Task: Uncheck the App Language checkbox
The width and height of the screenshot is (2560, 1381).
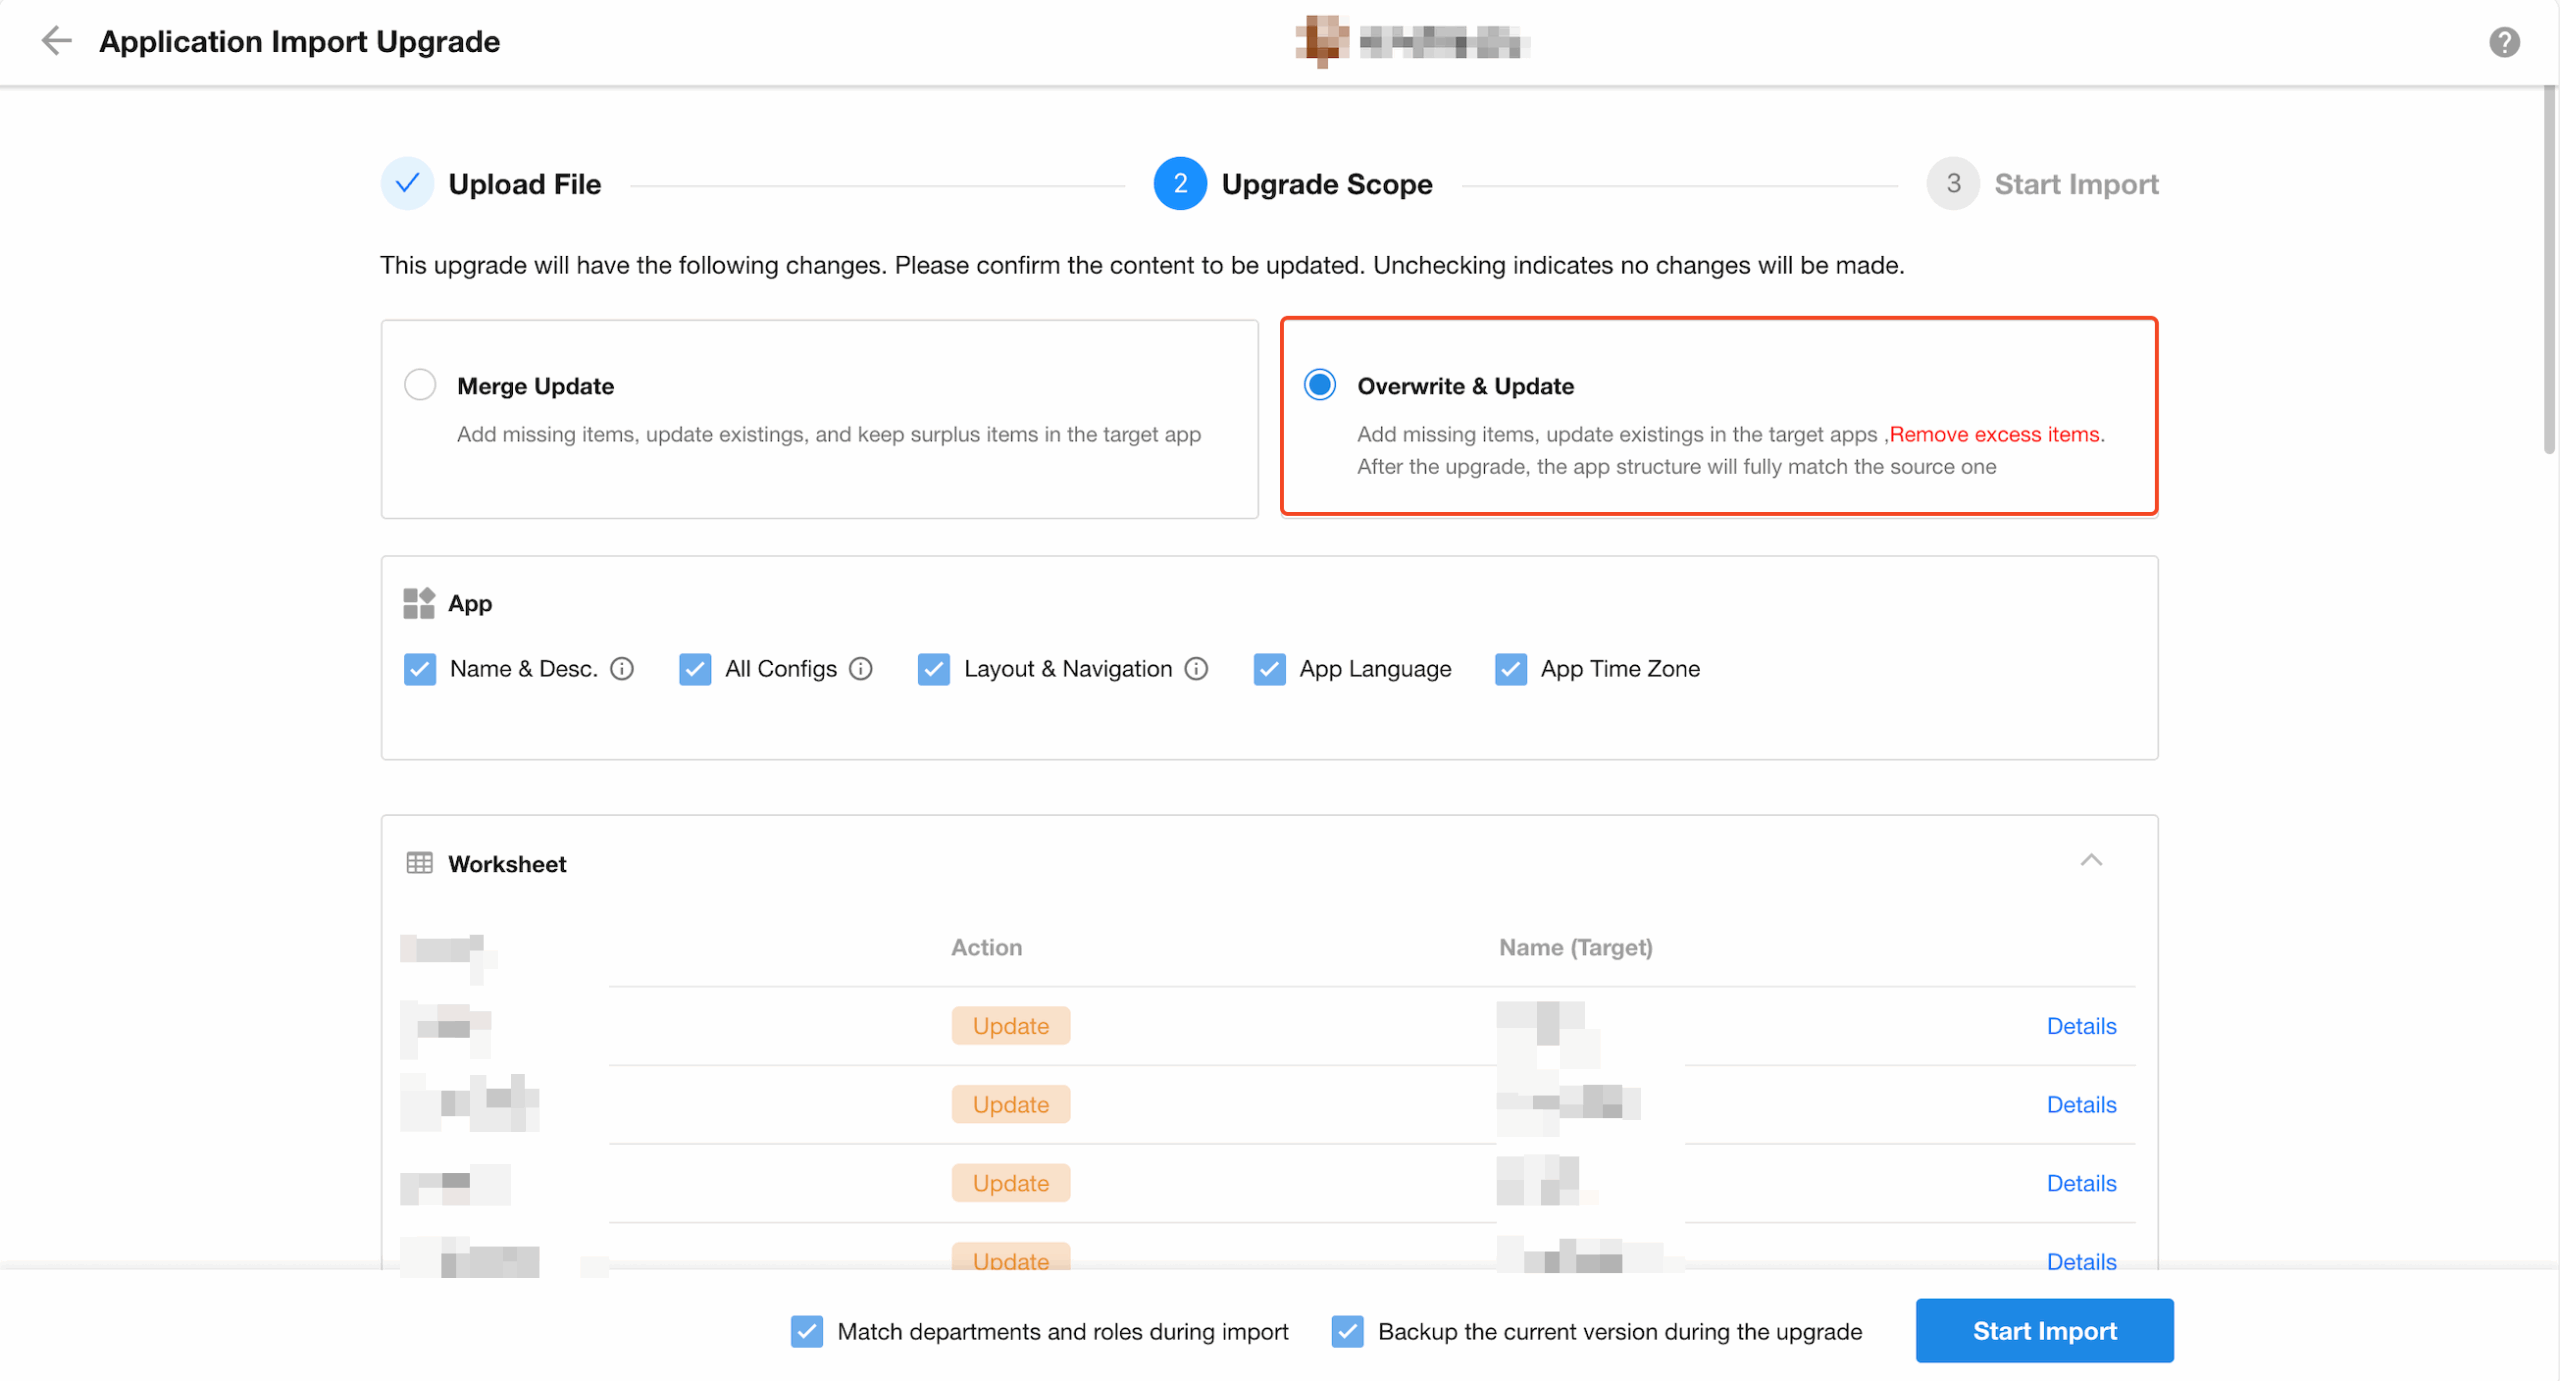Action: point(1270,669)
